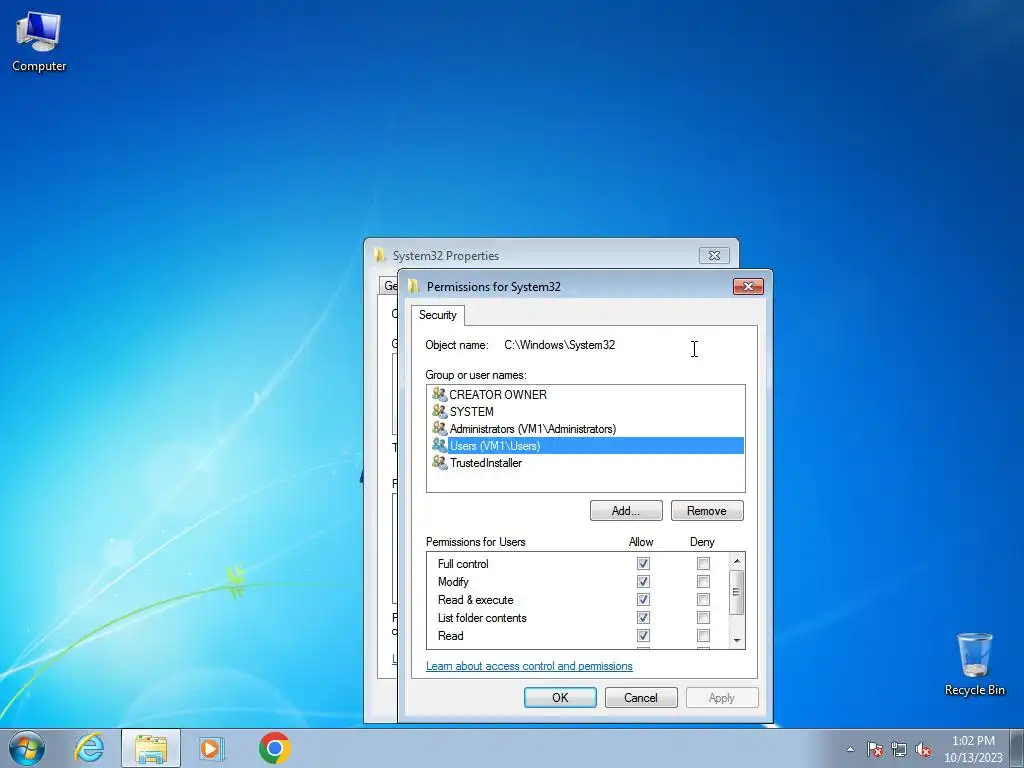Click Cancel in the Permissions dialog
Viewport: 1024px width, 768px height.
pos(641,697)
